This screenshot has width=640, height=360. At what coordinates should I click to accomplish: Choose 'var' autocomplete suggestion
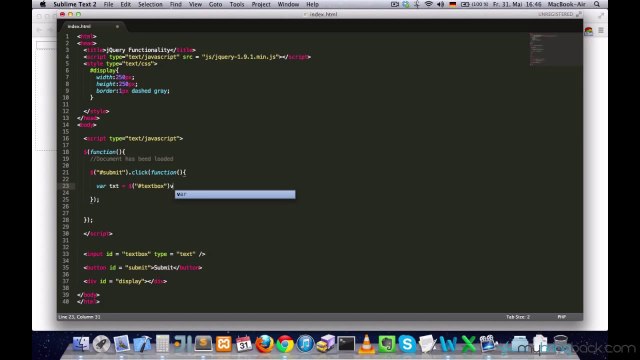[235, 194]
